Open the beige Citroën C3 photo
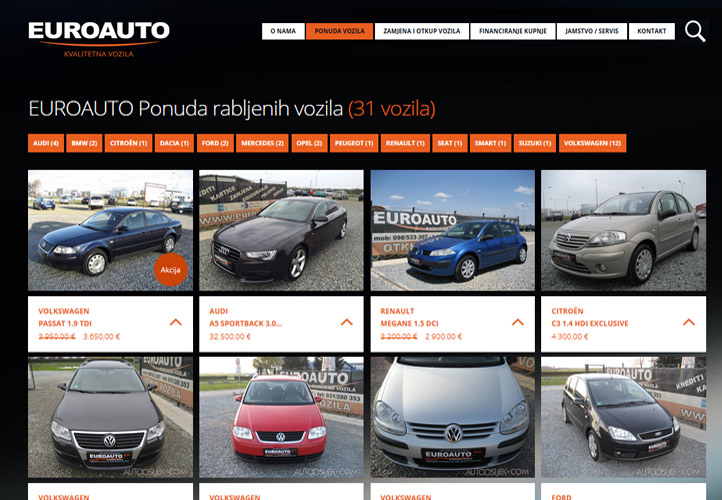The height and width of the screenshot is (500, 722). tap(623, 230)
